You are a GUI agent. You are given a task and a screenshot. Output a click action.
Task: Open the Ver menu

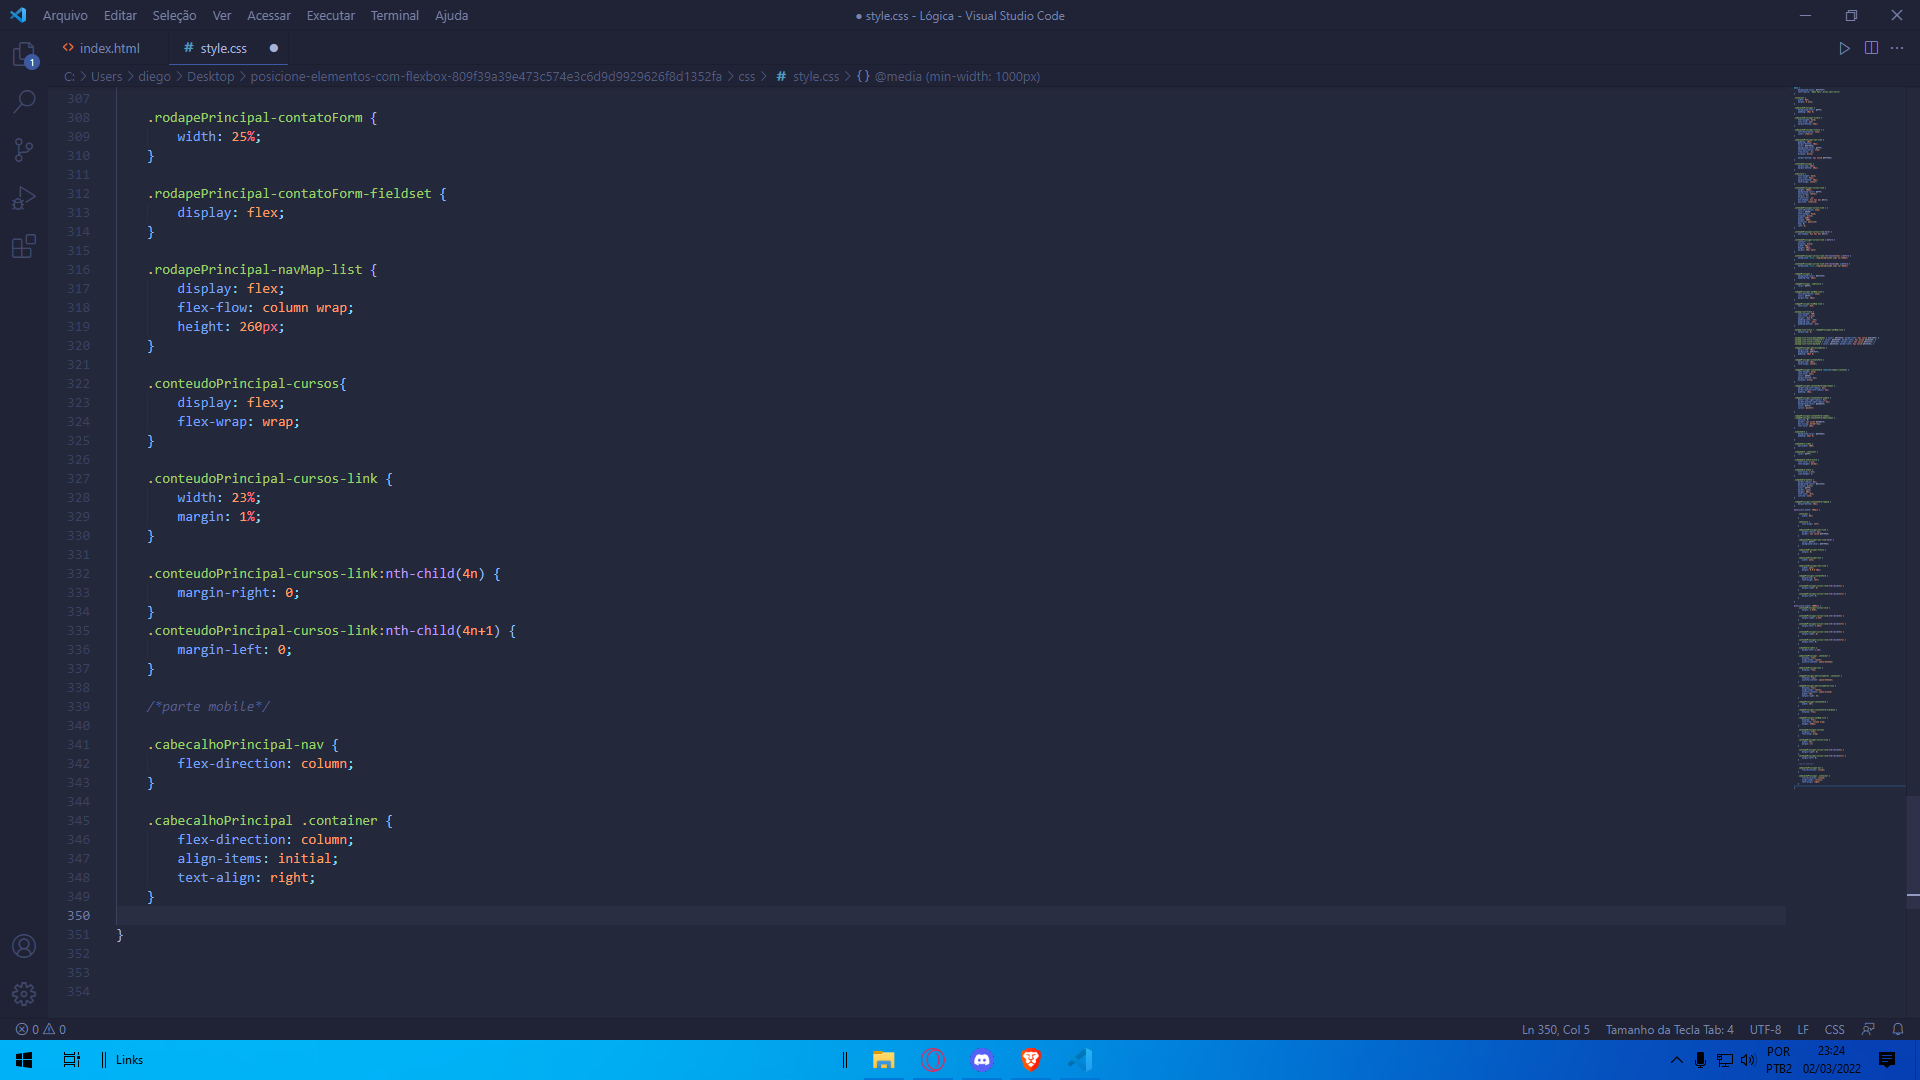click(x=222, y=15)
